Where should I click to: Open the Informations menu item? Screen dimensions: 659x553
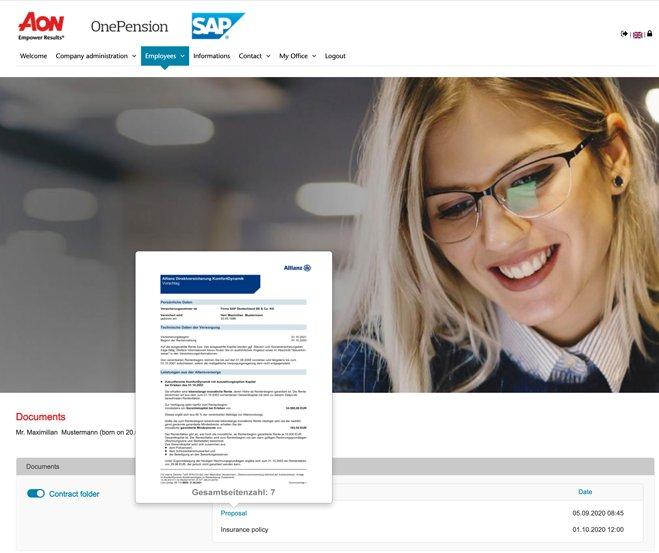(212, 56)
